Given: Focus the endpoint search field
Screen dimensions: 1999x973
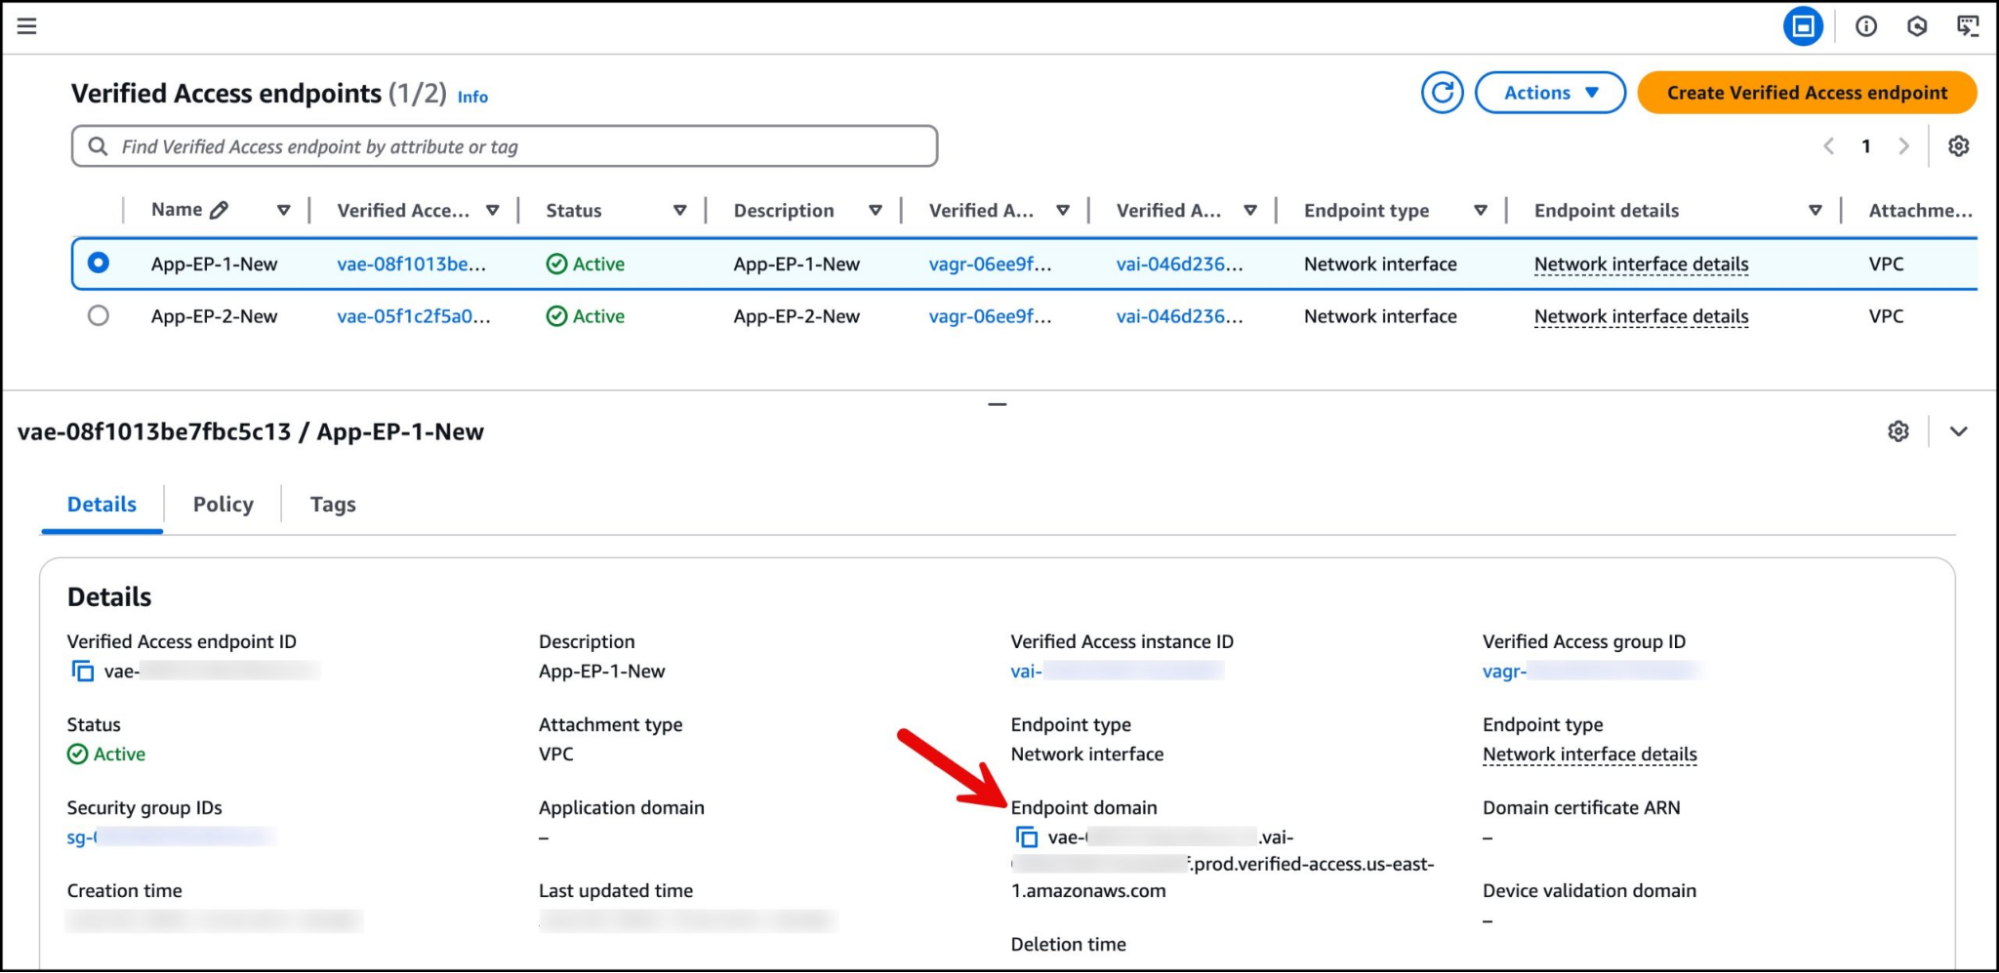Looking at the screenshot, I should [504, 147].
